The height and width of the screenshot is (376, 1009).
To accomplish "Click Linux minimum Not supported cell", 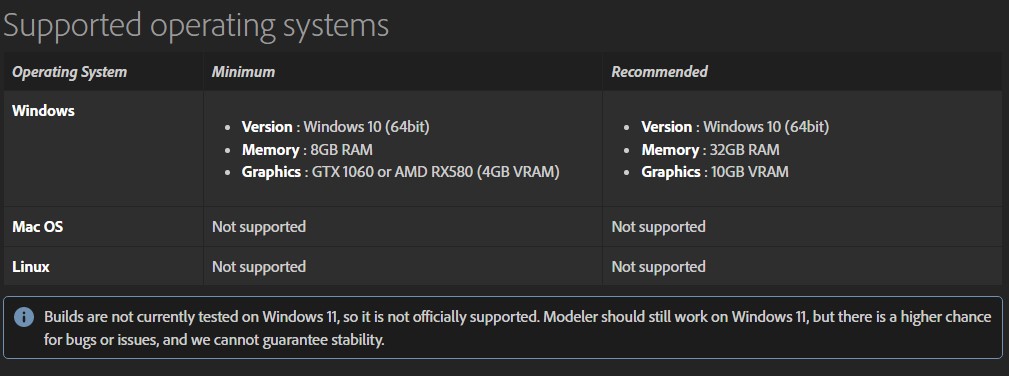I will pos(259,267).
